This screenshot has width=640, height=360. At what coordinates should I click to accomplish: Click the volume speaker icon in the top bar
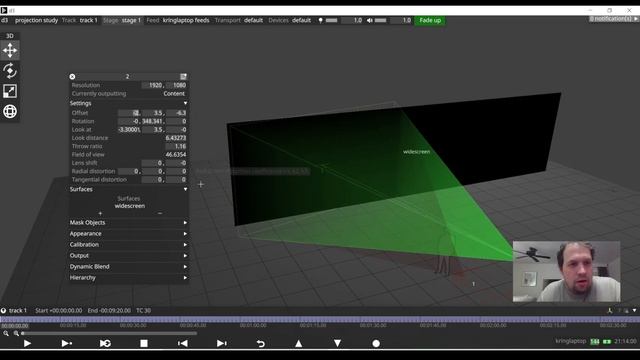tap(369, 20)
